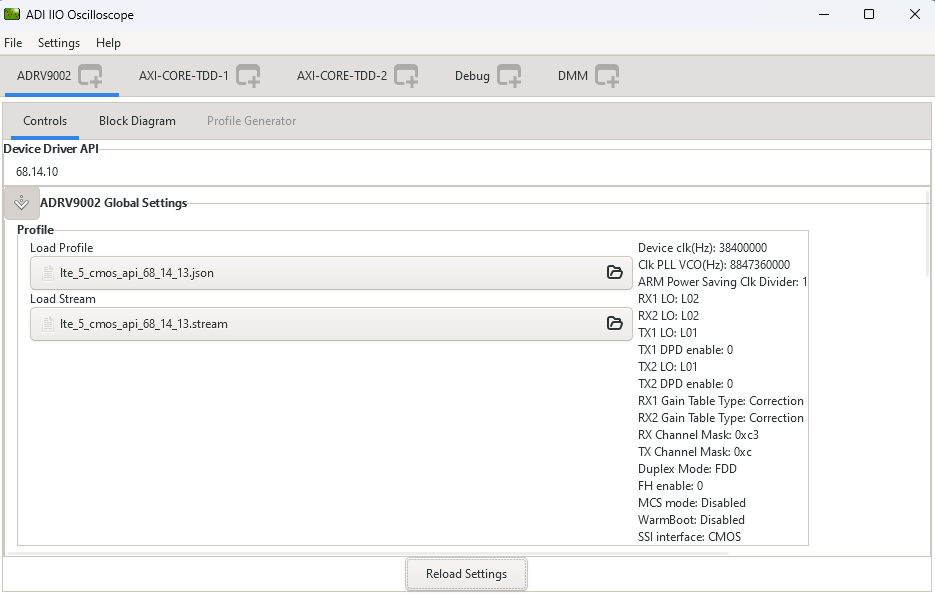
Task: Detach the AXI-CORE-TDD-1 tab into a window
Action: 248,76
